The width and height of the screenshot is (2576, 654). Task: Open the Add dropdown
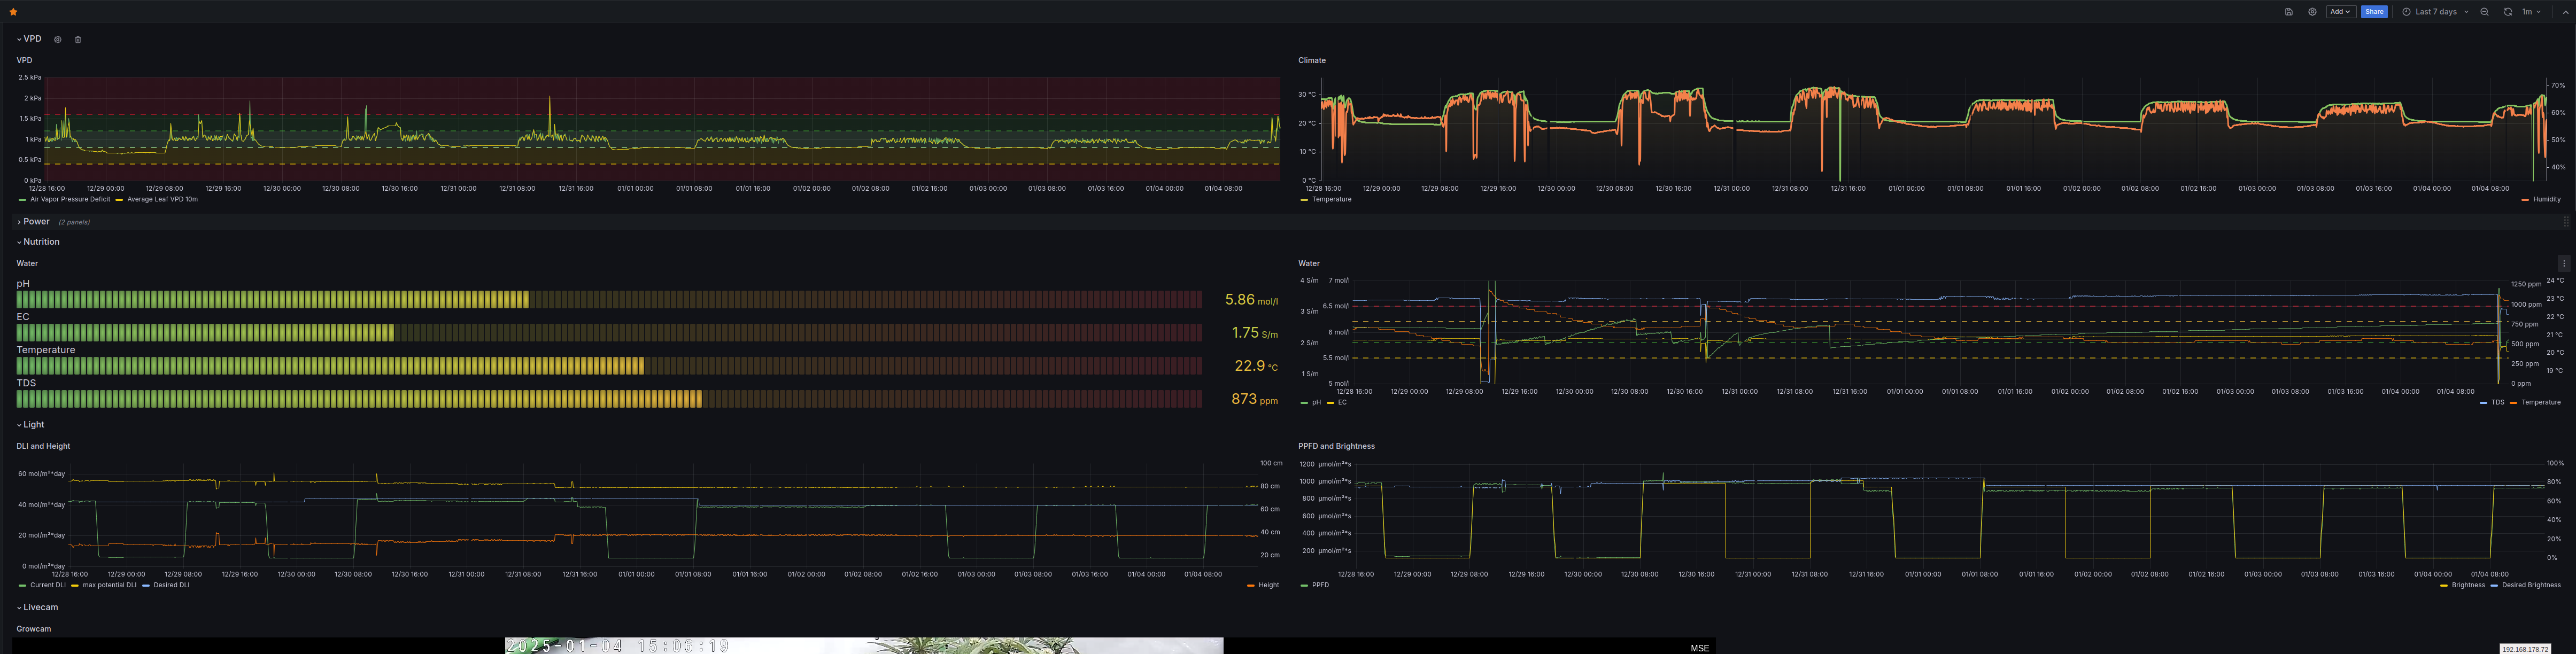pyautogui.click(x=2341, y=12)
